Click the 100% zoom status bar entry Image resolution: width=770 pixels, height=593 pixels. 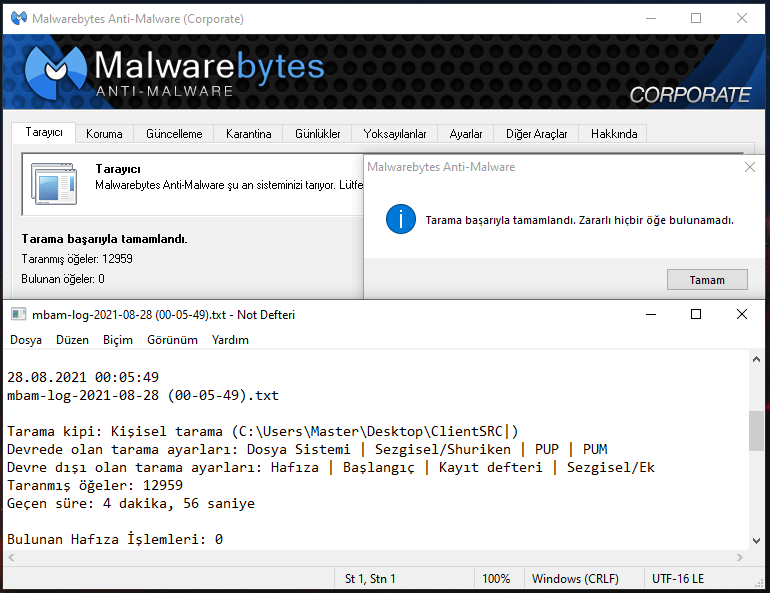click(x=496, y=579)
